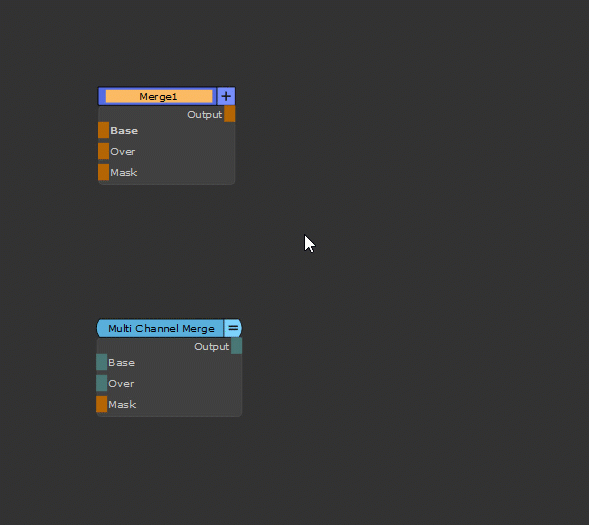This screenshot has width=589, height=525.
Task: Select Multi Channel Merge teal Output port
Action: [236, 346]
